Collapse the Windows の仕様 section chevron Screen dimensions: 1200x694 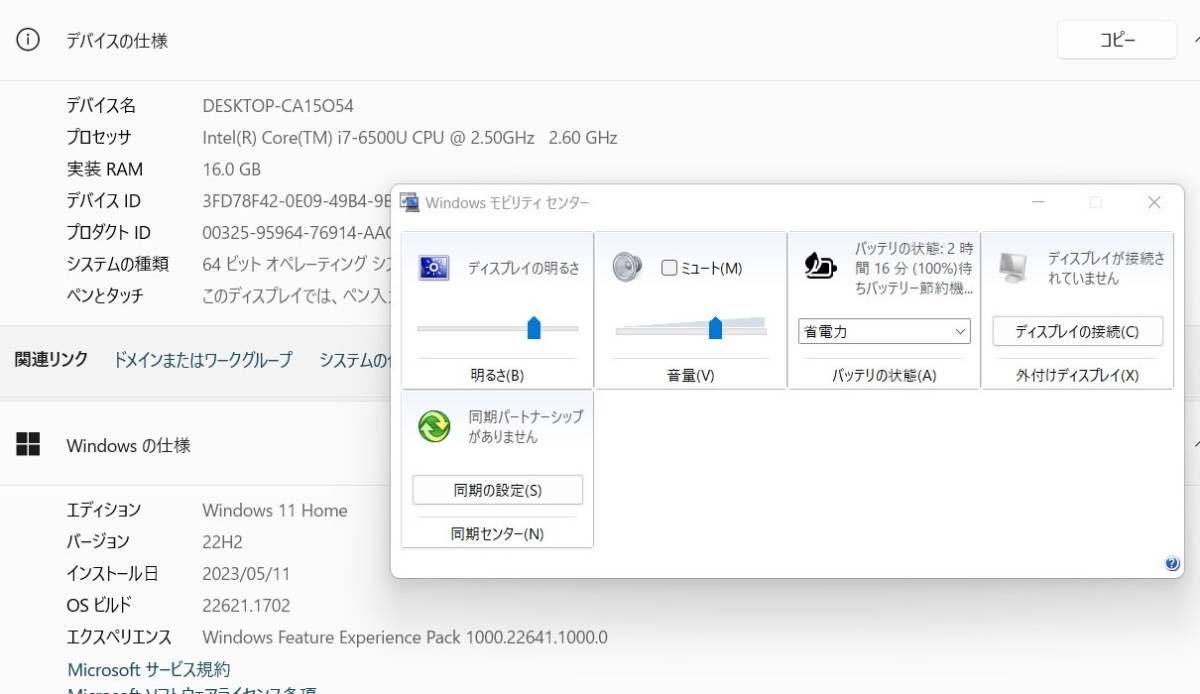pos(1195,445)
